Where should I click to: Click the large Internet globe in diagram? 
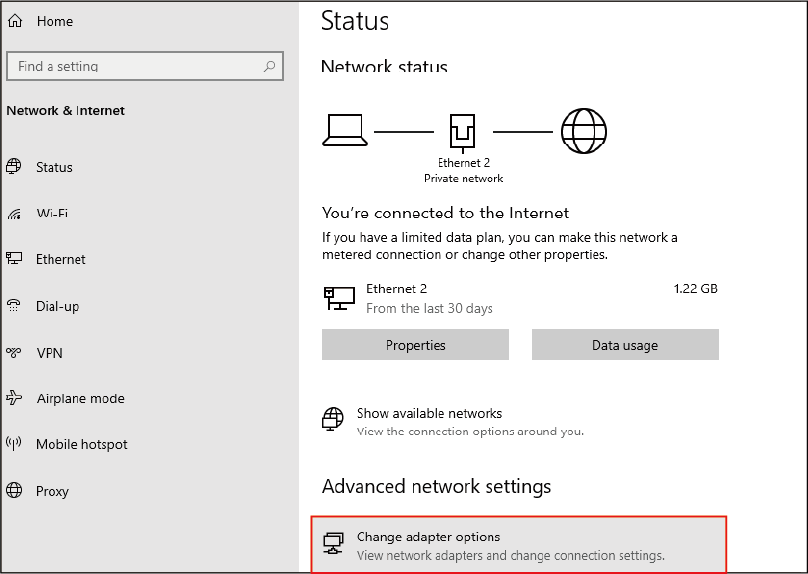(x=584, y=130)
